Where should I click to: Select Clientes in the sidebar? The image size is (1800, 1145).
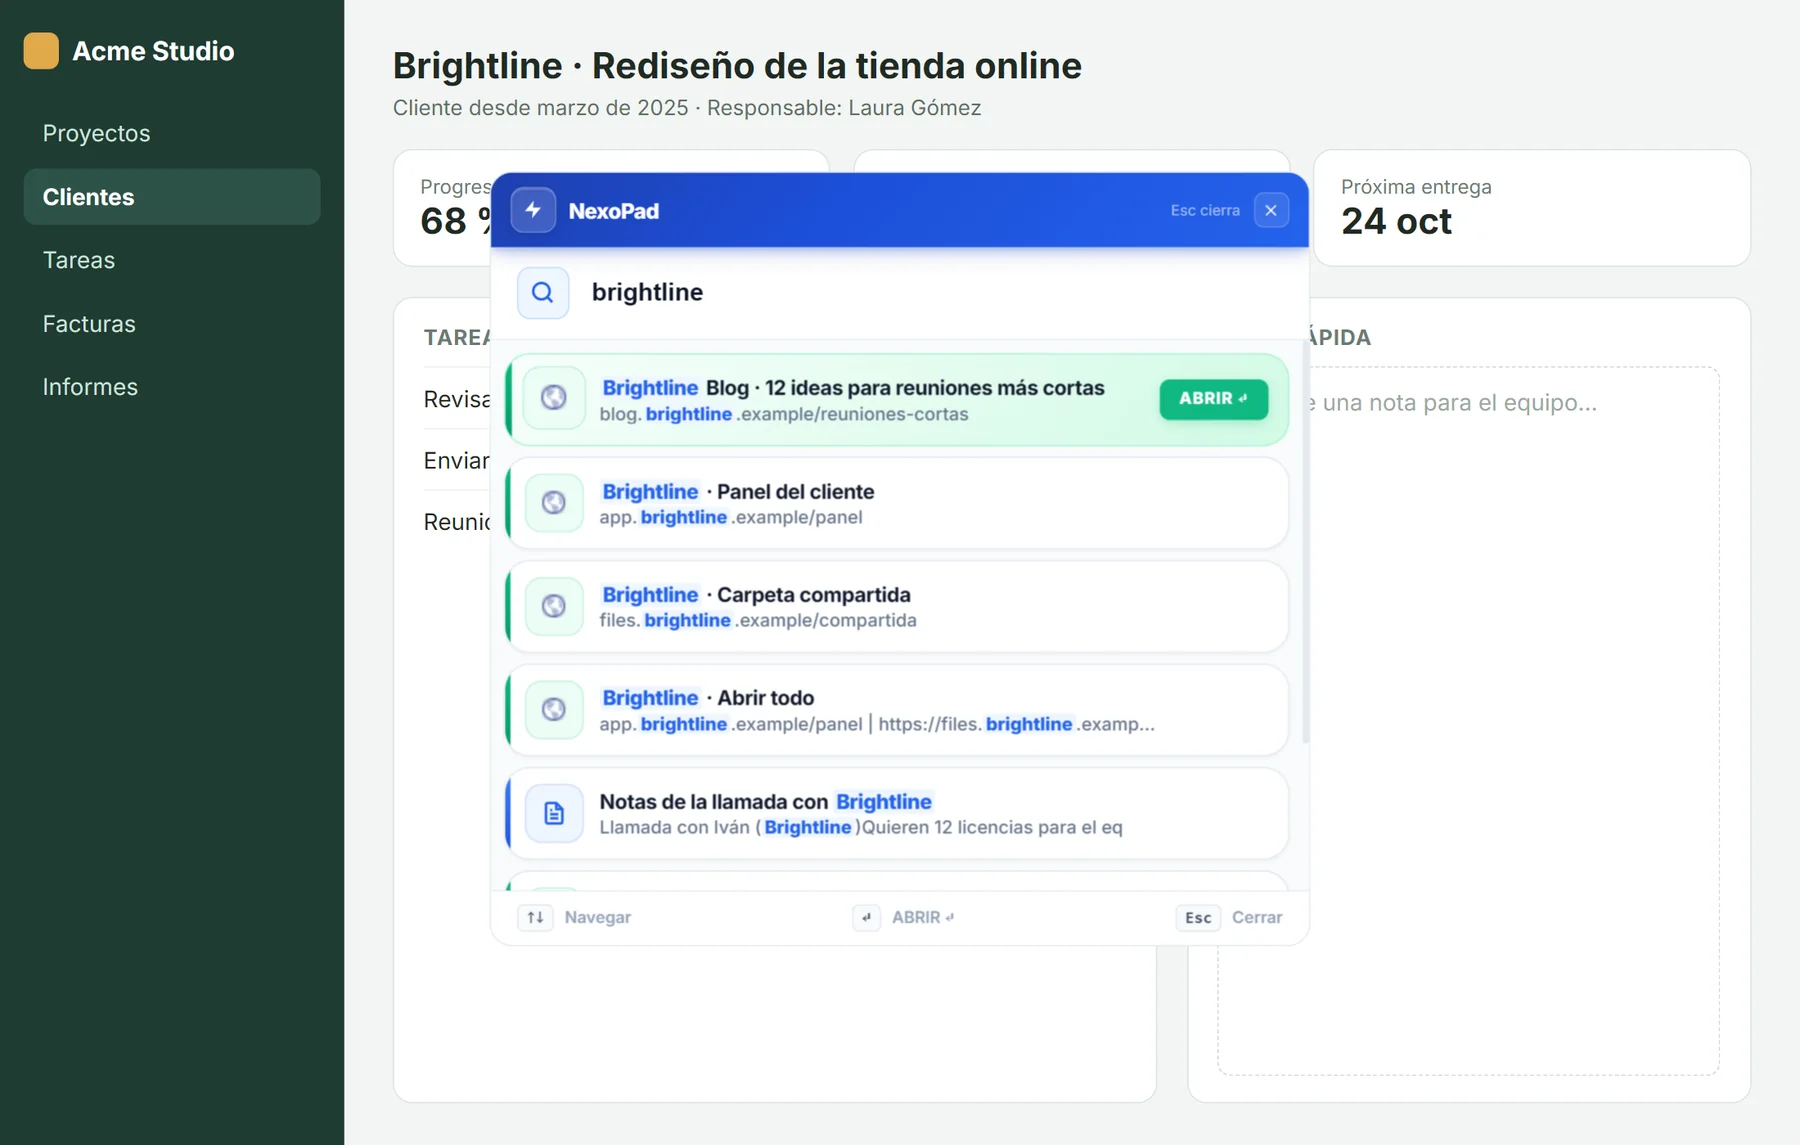(x=172, y=197)
